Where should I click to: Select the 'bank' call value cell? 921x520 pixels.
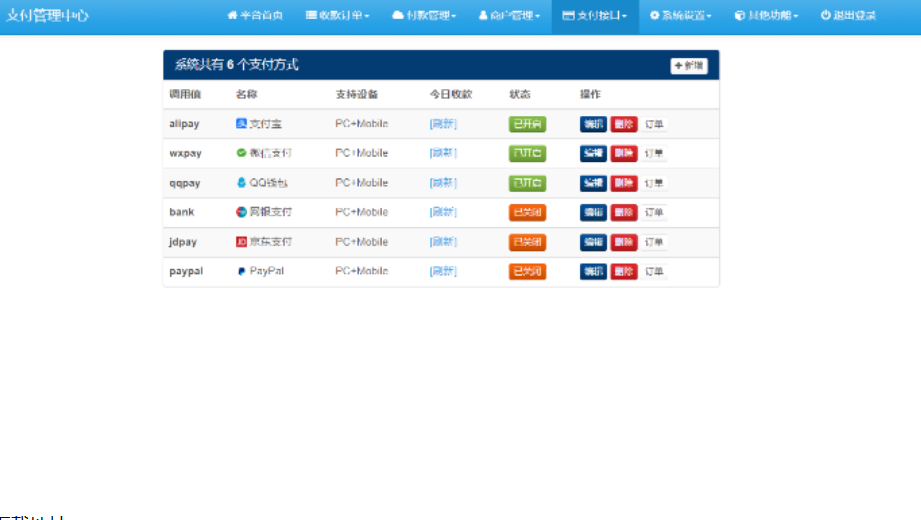(181, 212)
